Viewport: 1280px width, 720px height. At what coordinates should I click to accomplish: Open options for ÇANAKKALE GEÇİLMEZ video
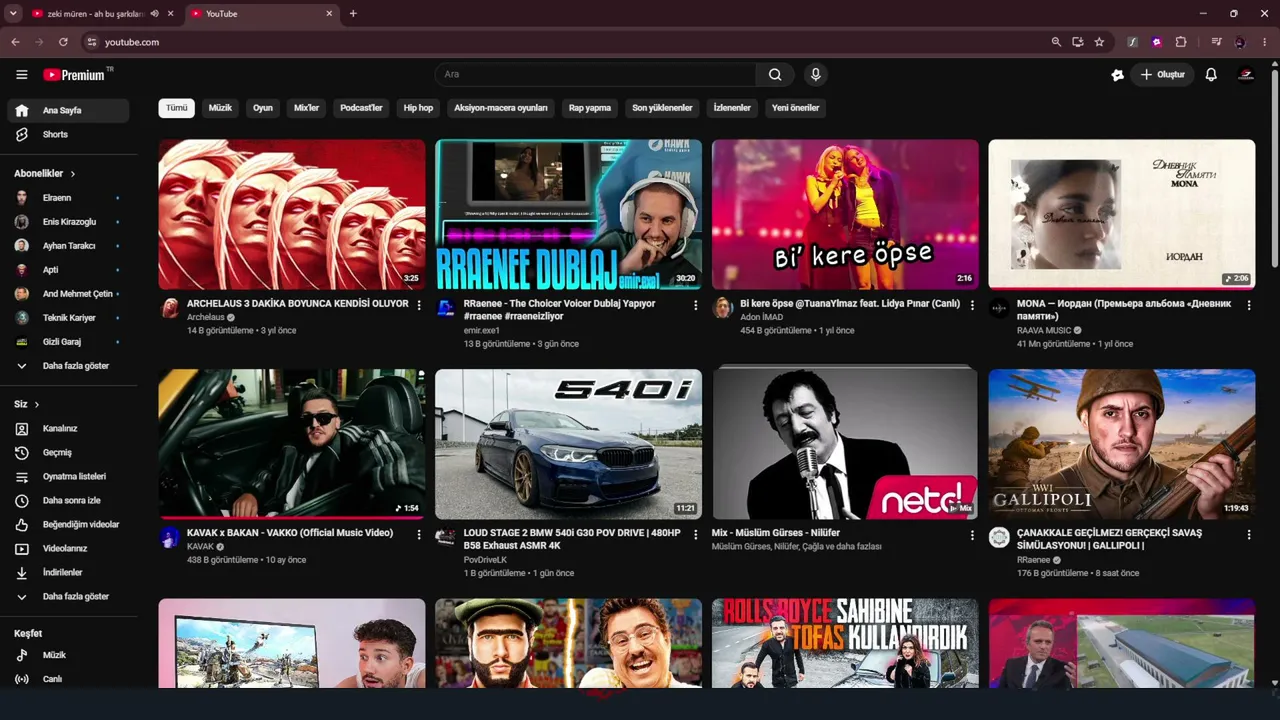coord(1249,534)
